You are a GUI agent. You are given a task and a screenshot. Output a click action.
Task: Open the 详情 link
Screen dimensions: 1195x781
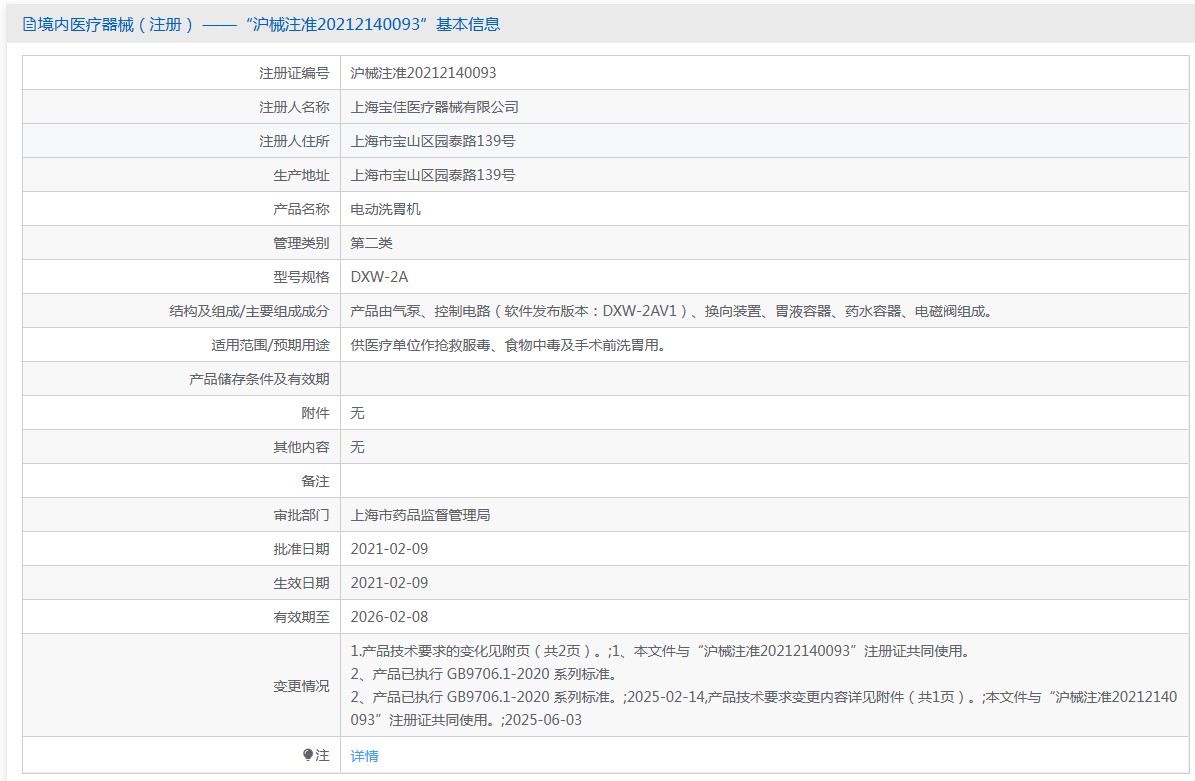click(x=364, y=756)
